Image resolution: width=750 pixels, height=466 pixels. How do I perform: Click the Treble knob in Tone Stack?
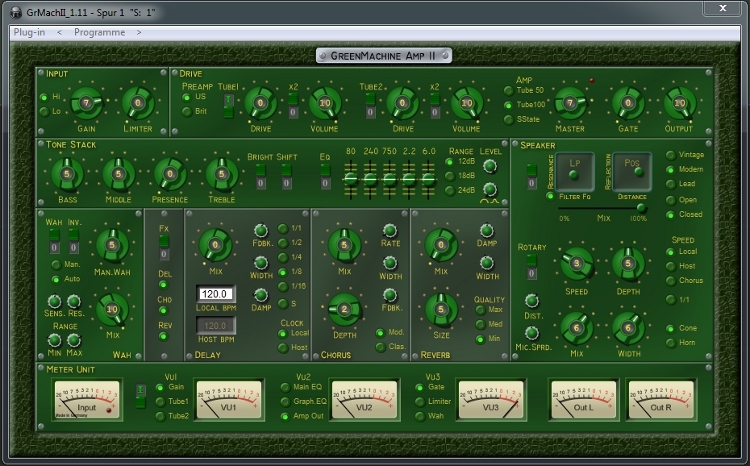point(222,175)
